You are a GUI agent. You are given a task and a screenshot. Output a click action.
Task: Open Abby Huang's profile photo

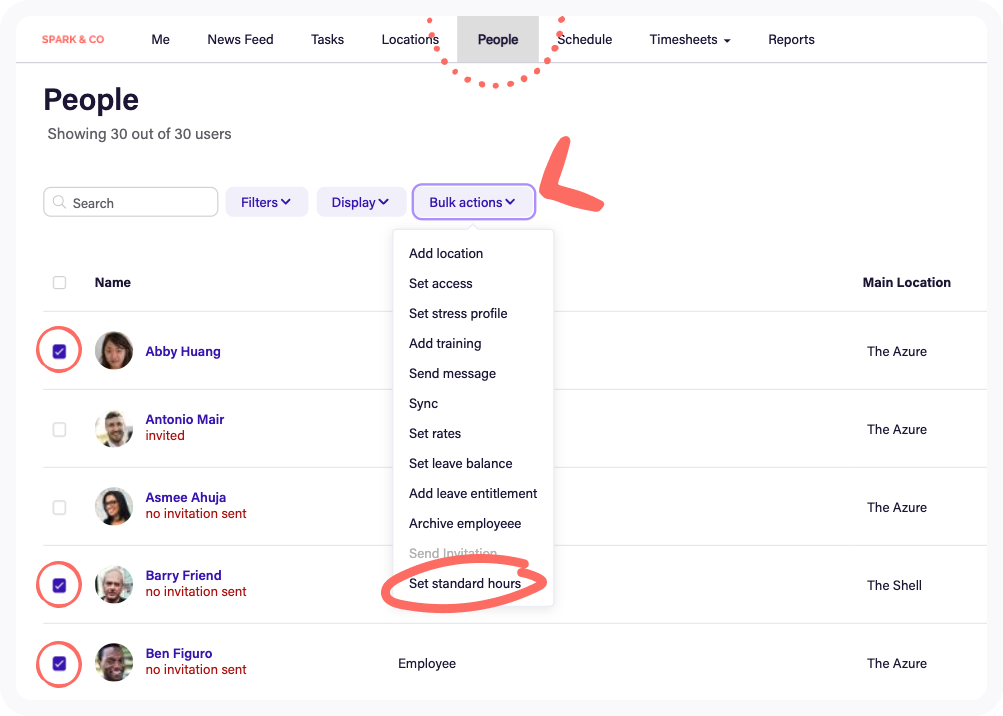pyautogui.click(x=114, y=351)
